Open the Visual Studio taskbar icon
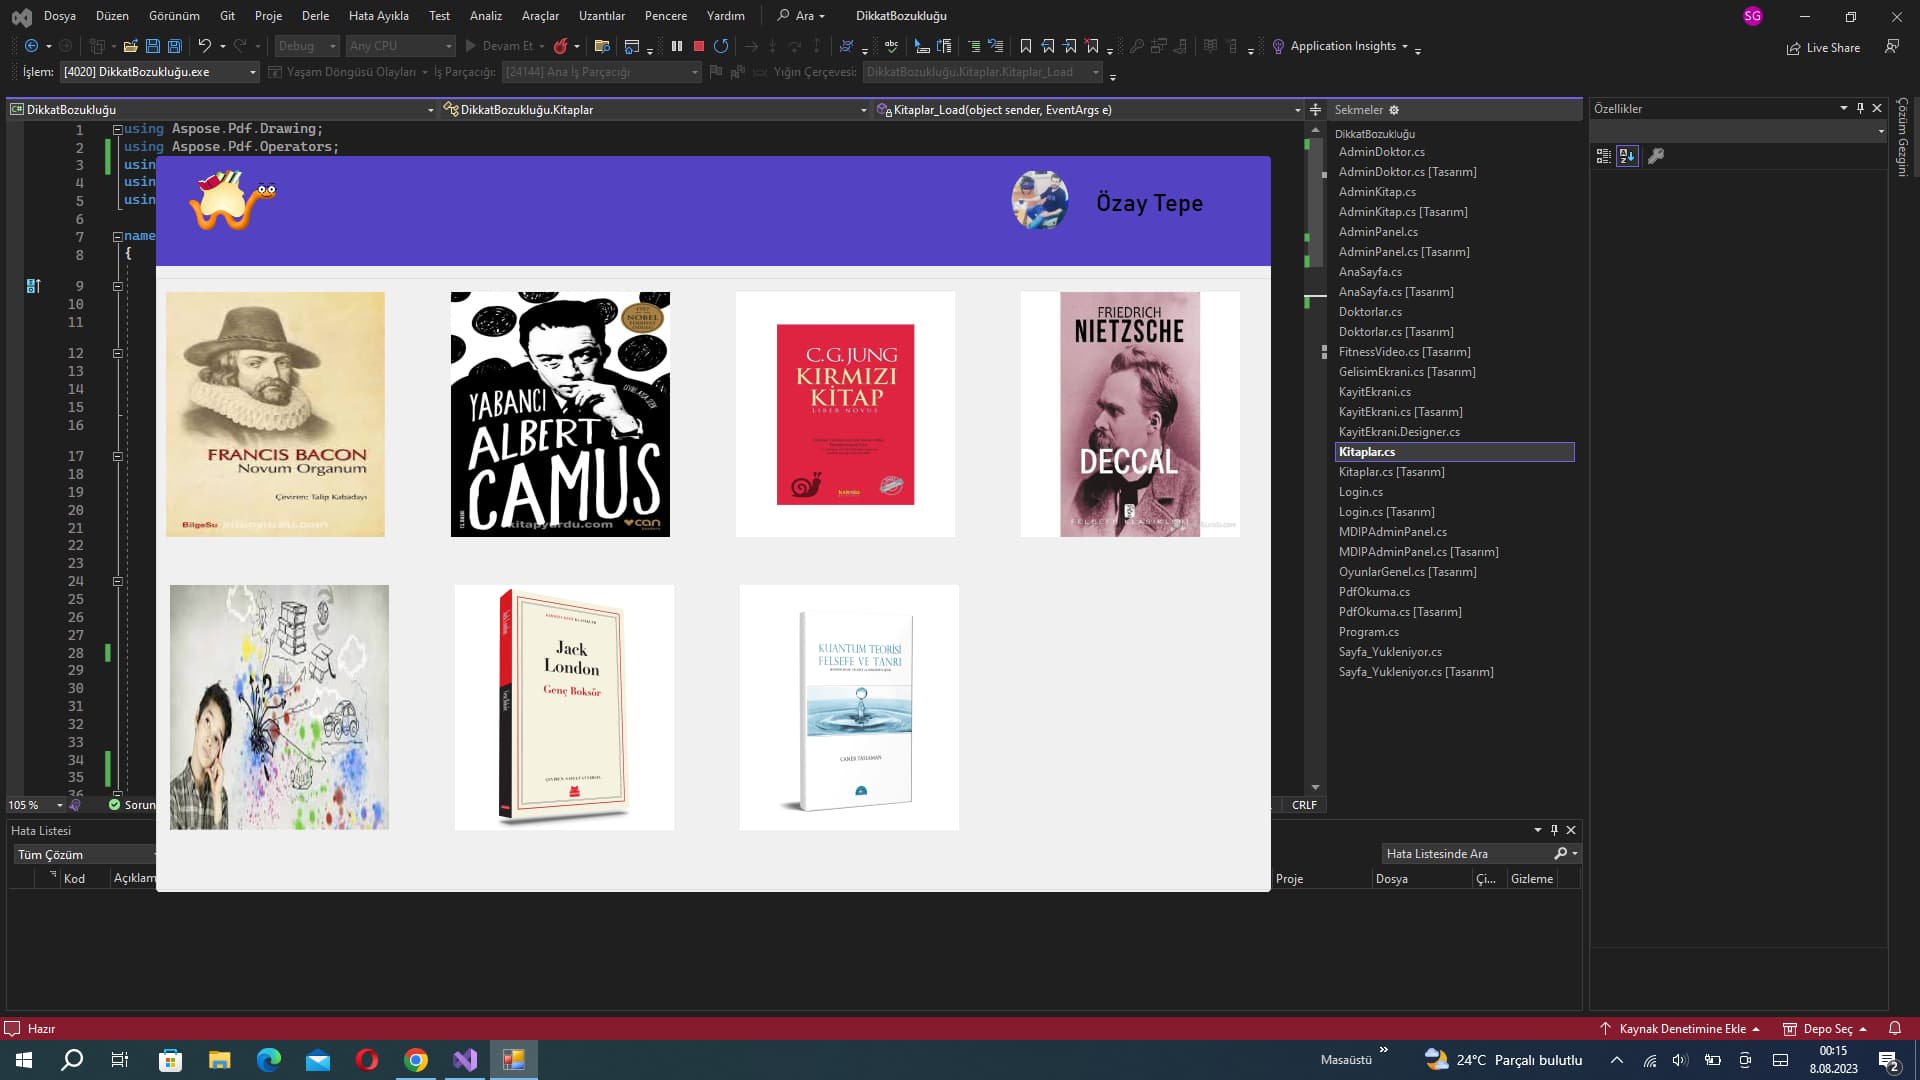The height and width of the screenshot is (1080, 1920). tap(465, 1060)
